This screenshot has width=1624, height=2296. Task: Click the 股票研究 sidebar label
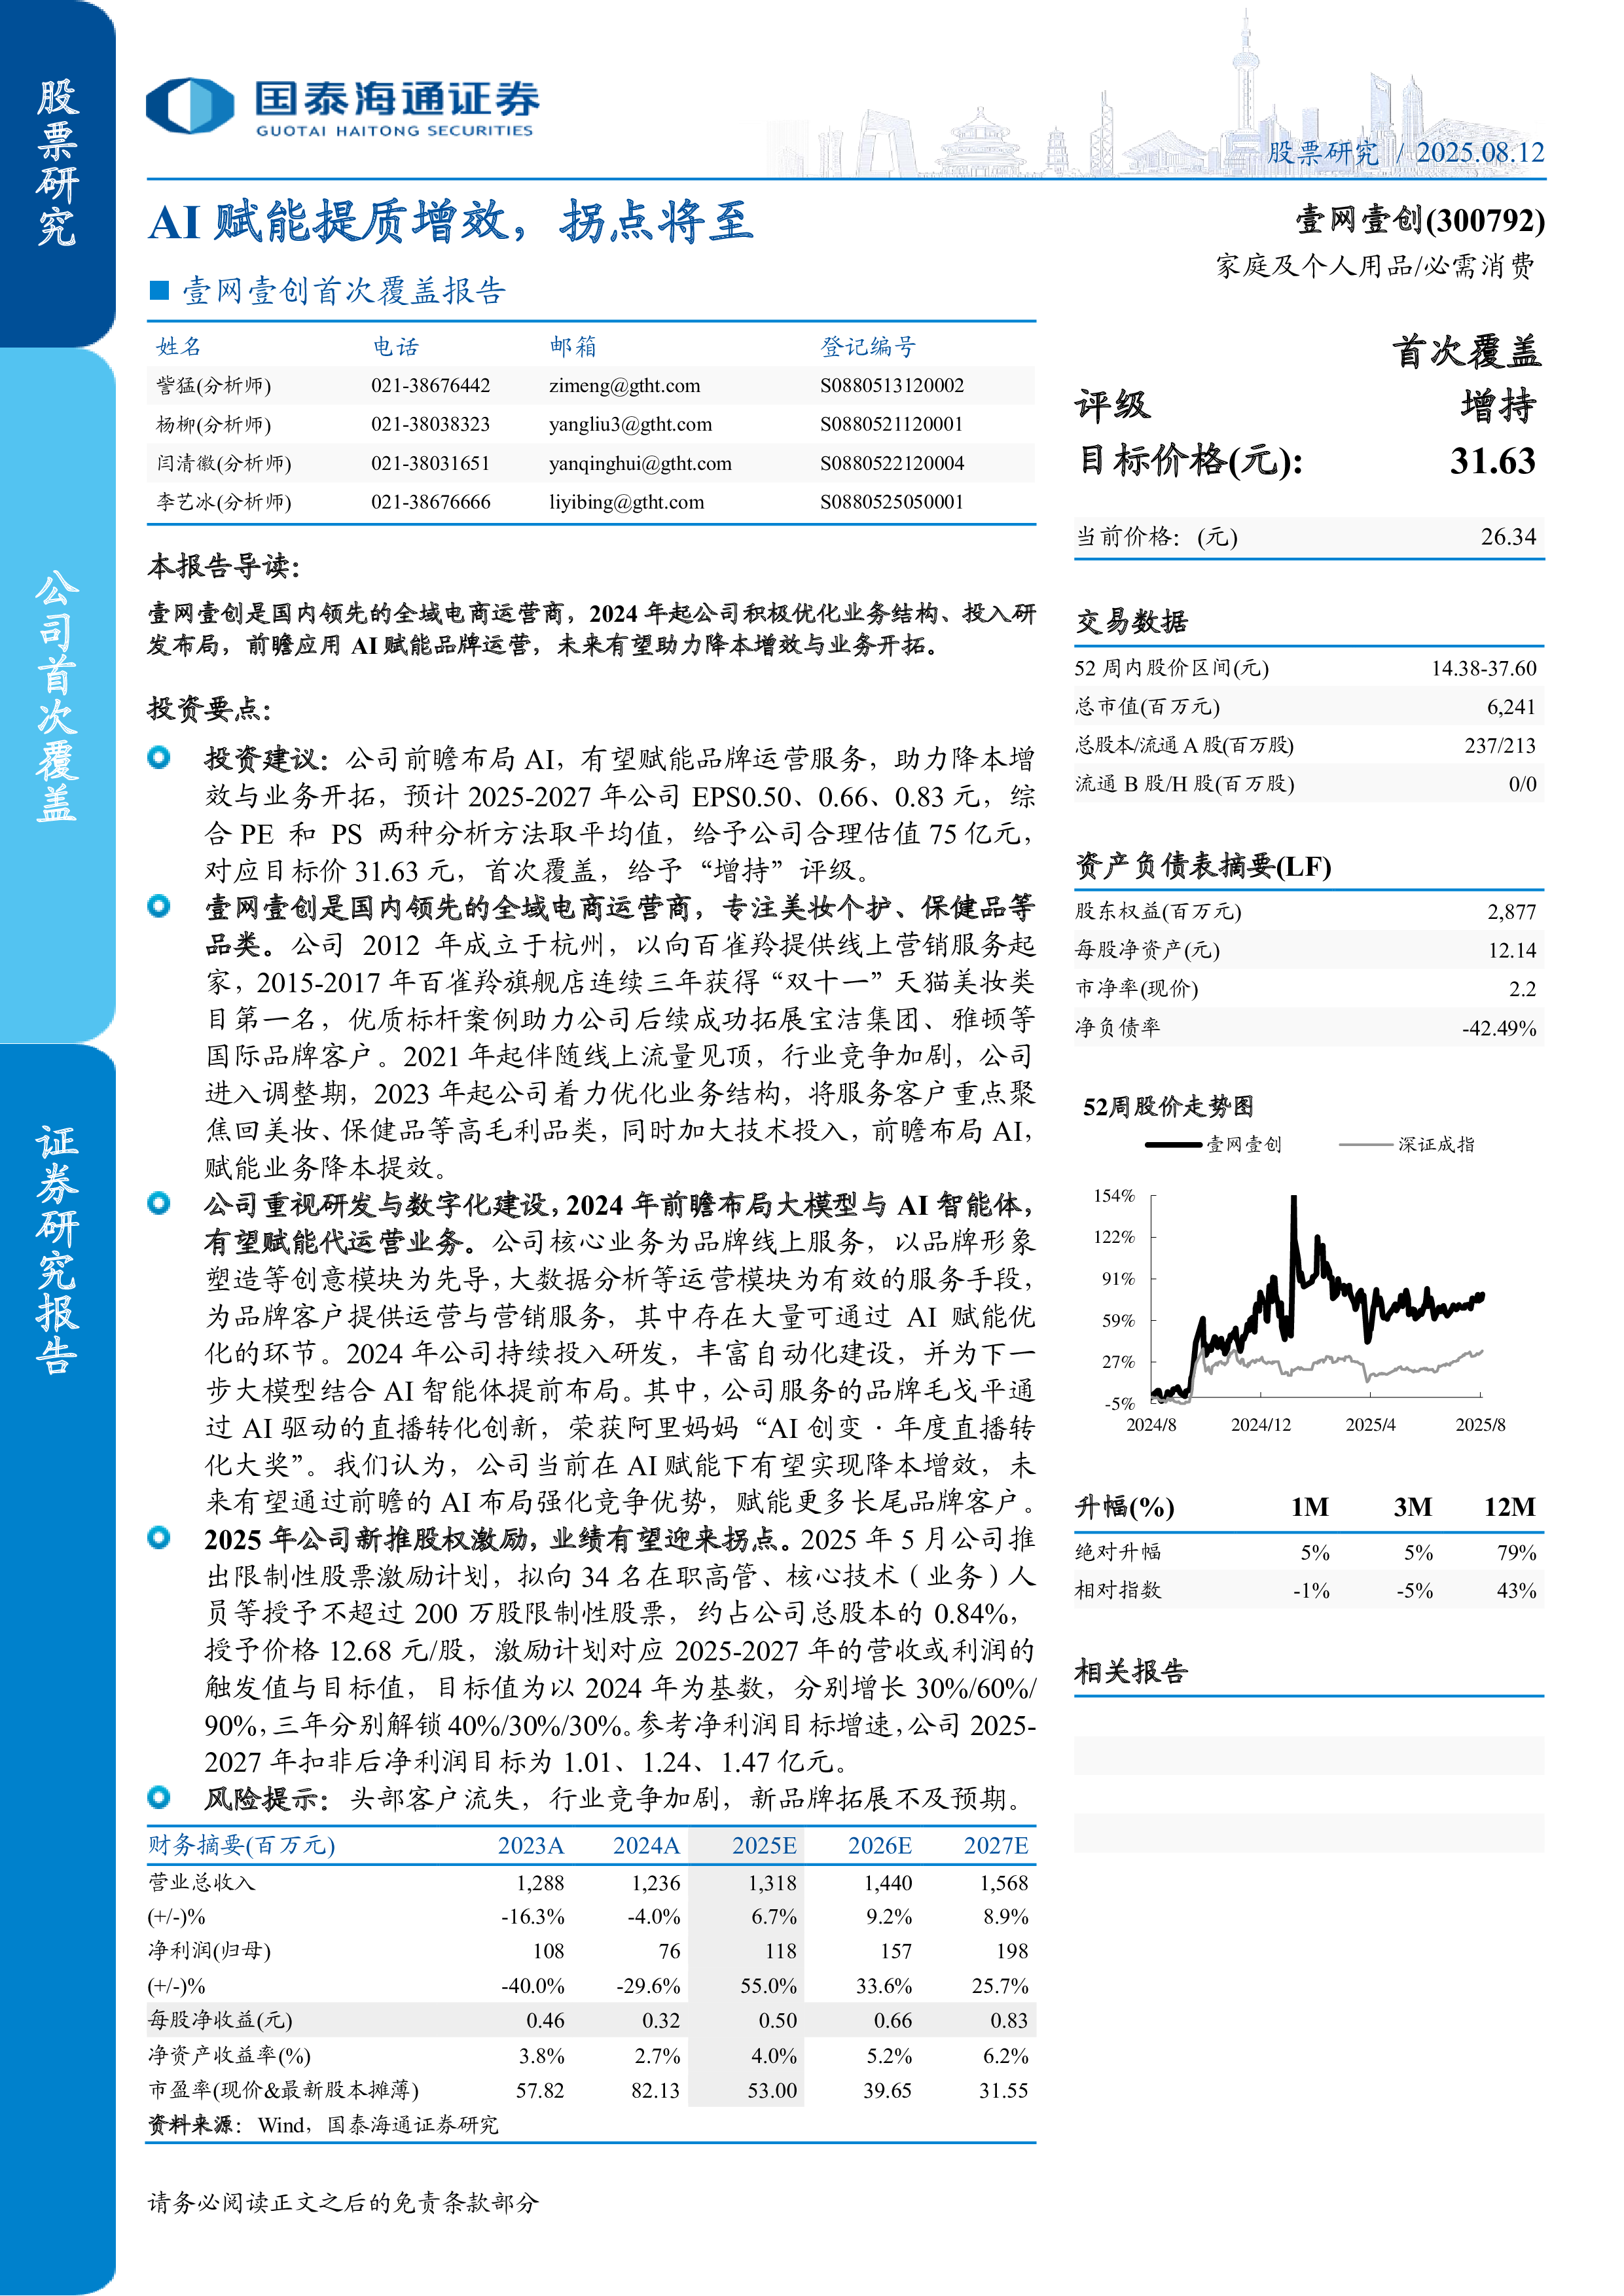tap(57, 163)
